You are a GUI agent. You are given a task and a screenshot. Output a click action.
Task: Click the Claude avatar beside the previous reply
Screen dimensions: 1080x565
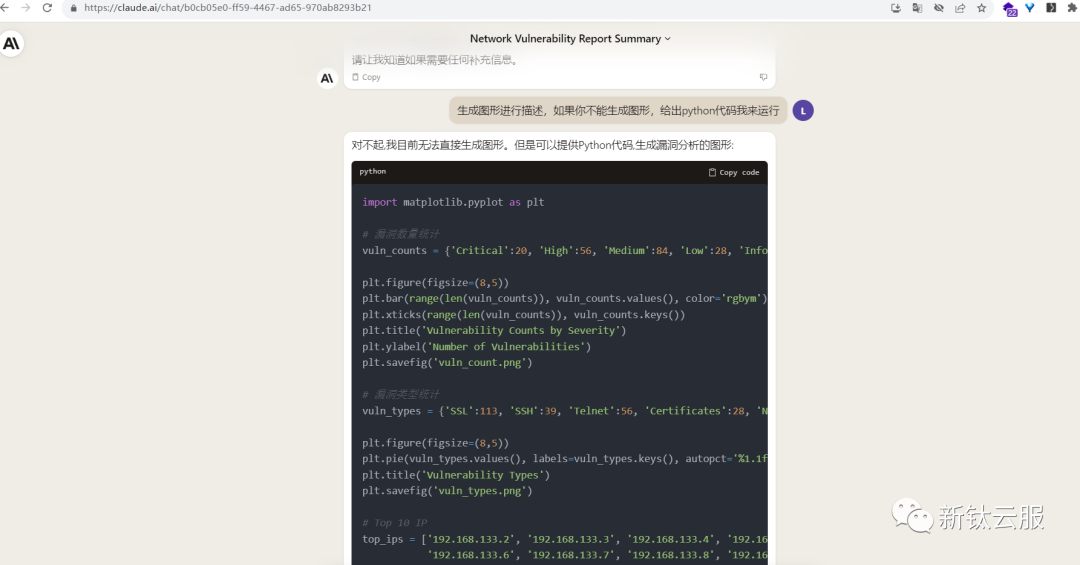point(327,78)
